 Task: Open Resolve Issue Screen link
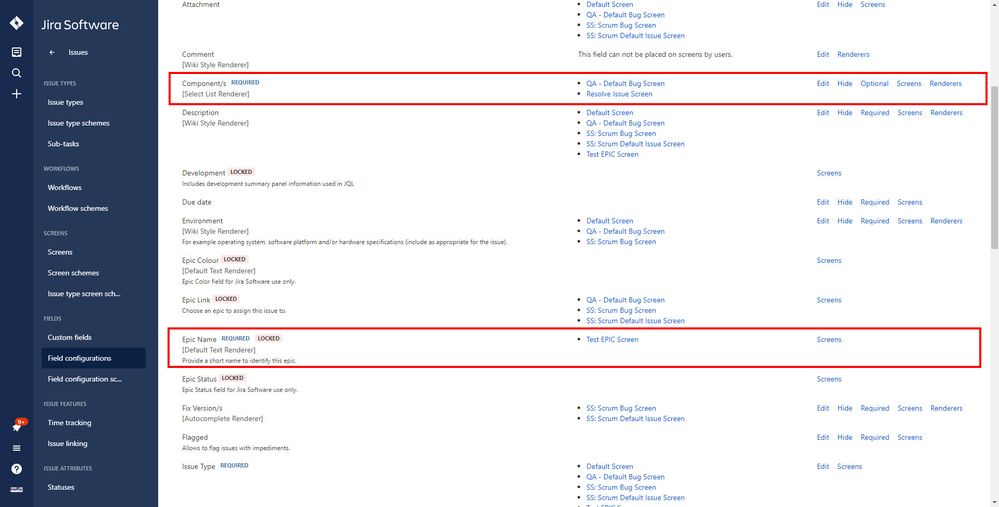click(619, 94)
